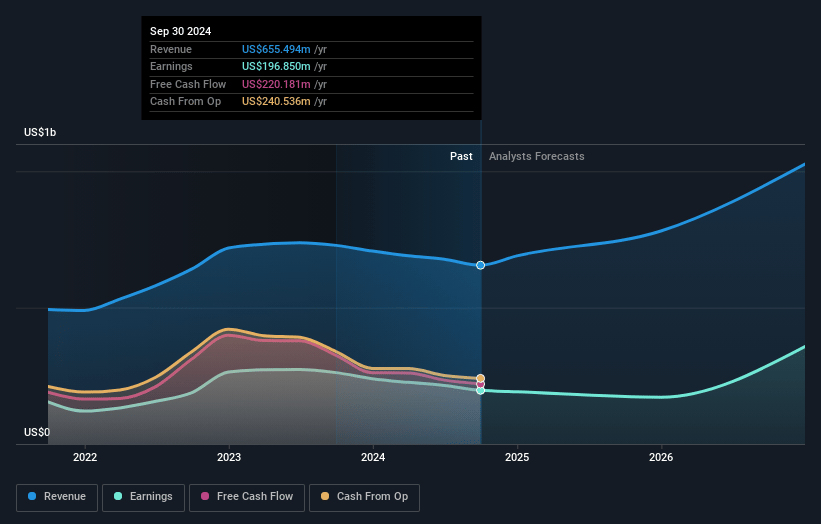Click the orange Cash From Op data point
This screenshot has height=524, width=821.
[481, 378]
